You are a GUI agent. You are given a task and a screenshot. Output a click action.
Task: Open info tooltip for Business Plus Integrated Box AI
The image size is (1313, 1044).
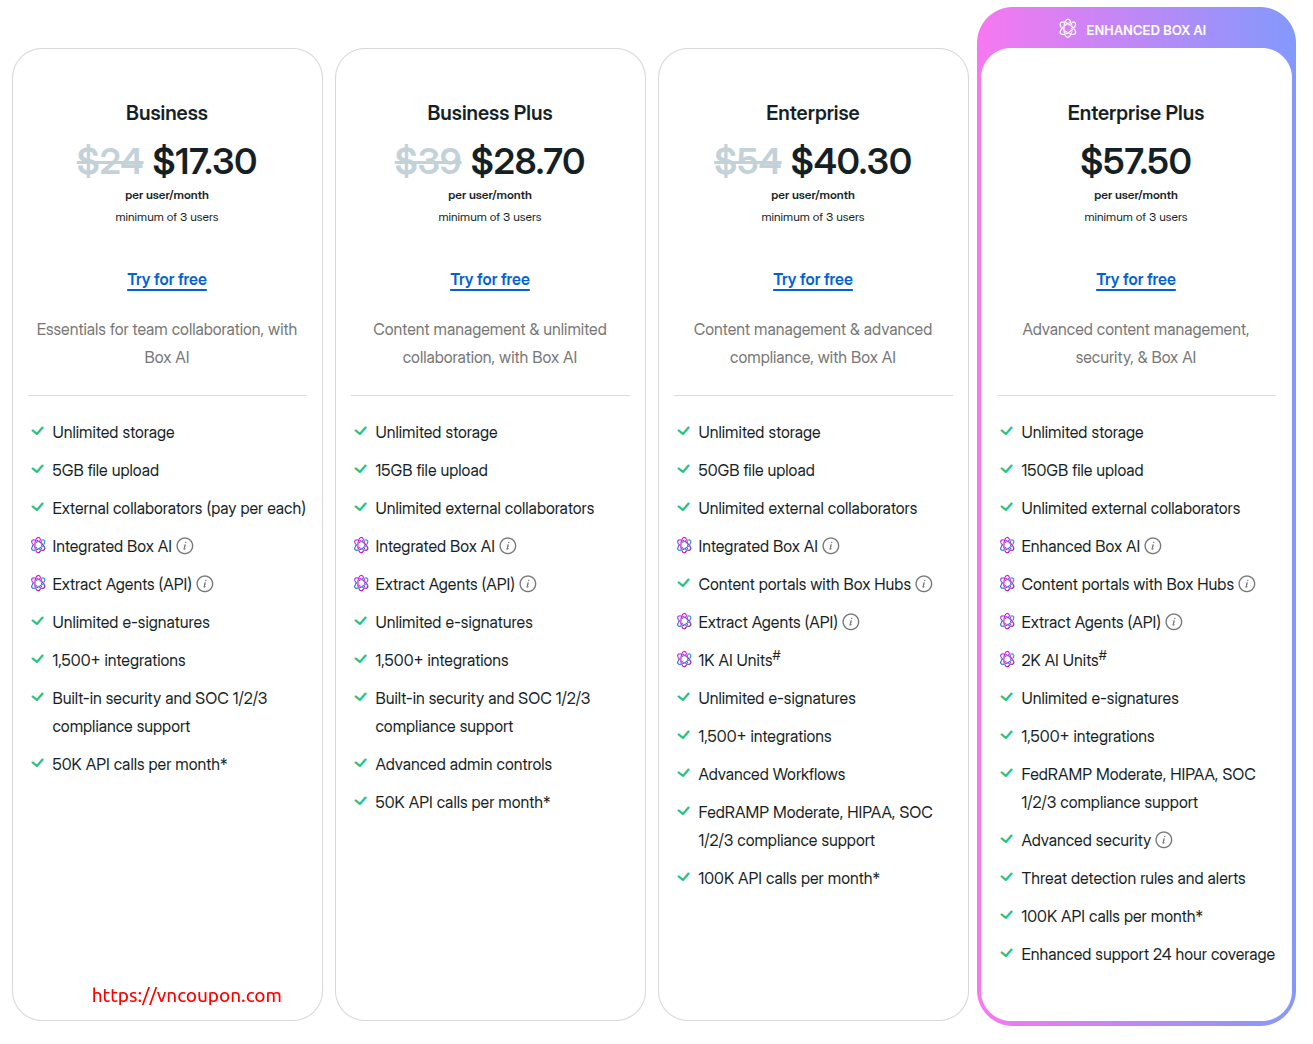508,546
